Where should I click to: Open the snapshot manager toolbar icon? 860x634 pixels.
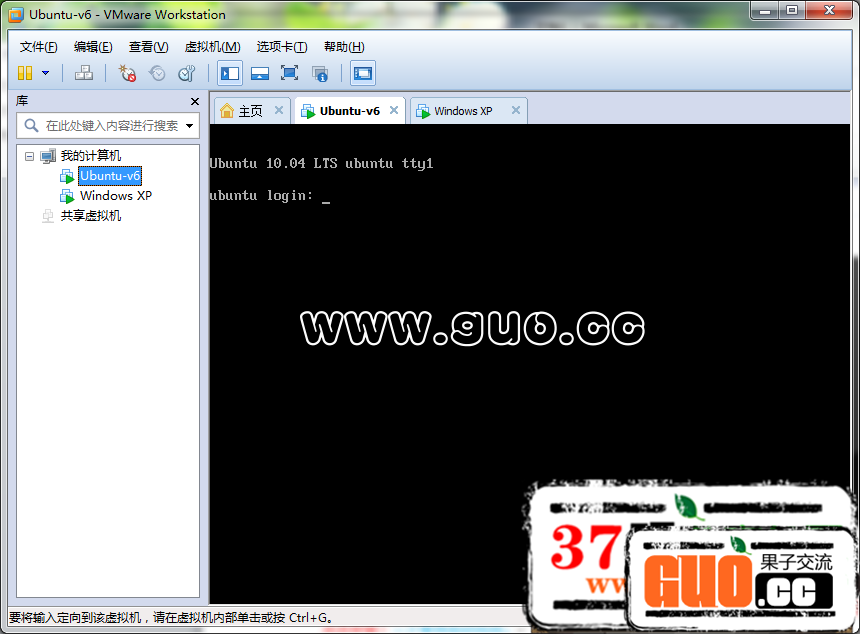(186, 73)
